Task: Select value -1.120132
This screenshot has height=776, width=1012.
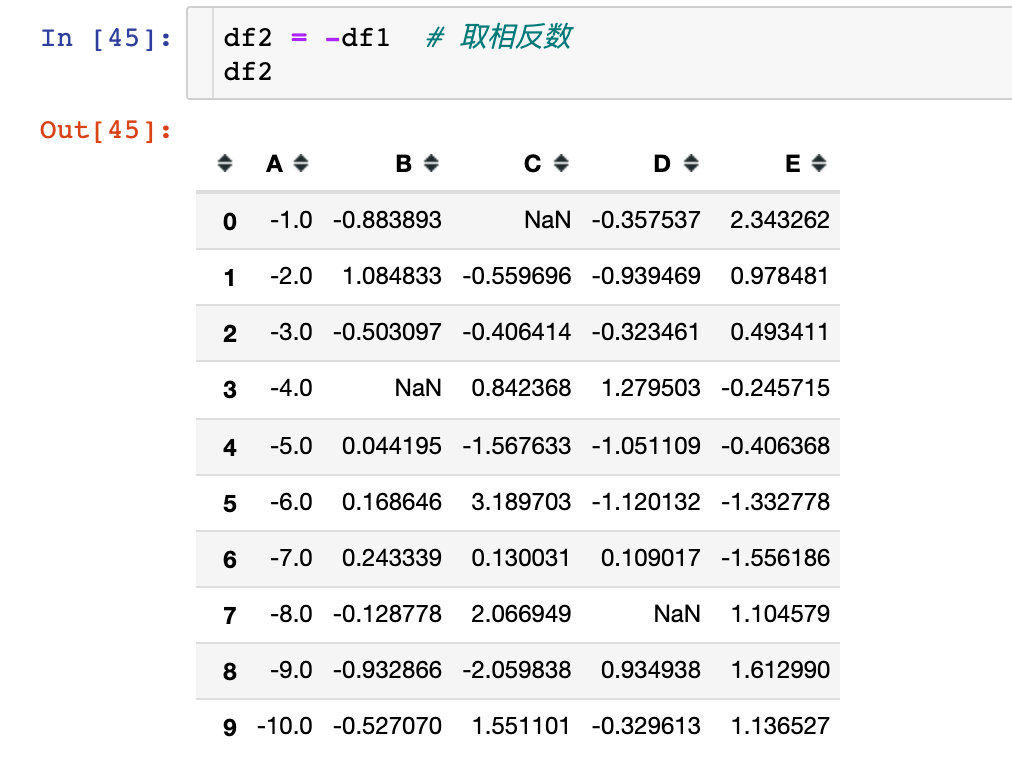Action: pyautogui.click(x=646, y=502)
